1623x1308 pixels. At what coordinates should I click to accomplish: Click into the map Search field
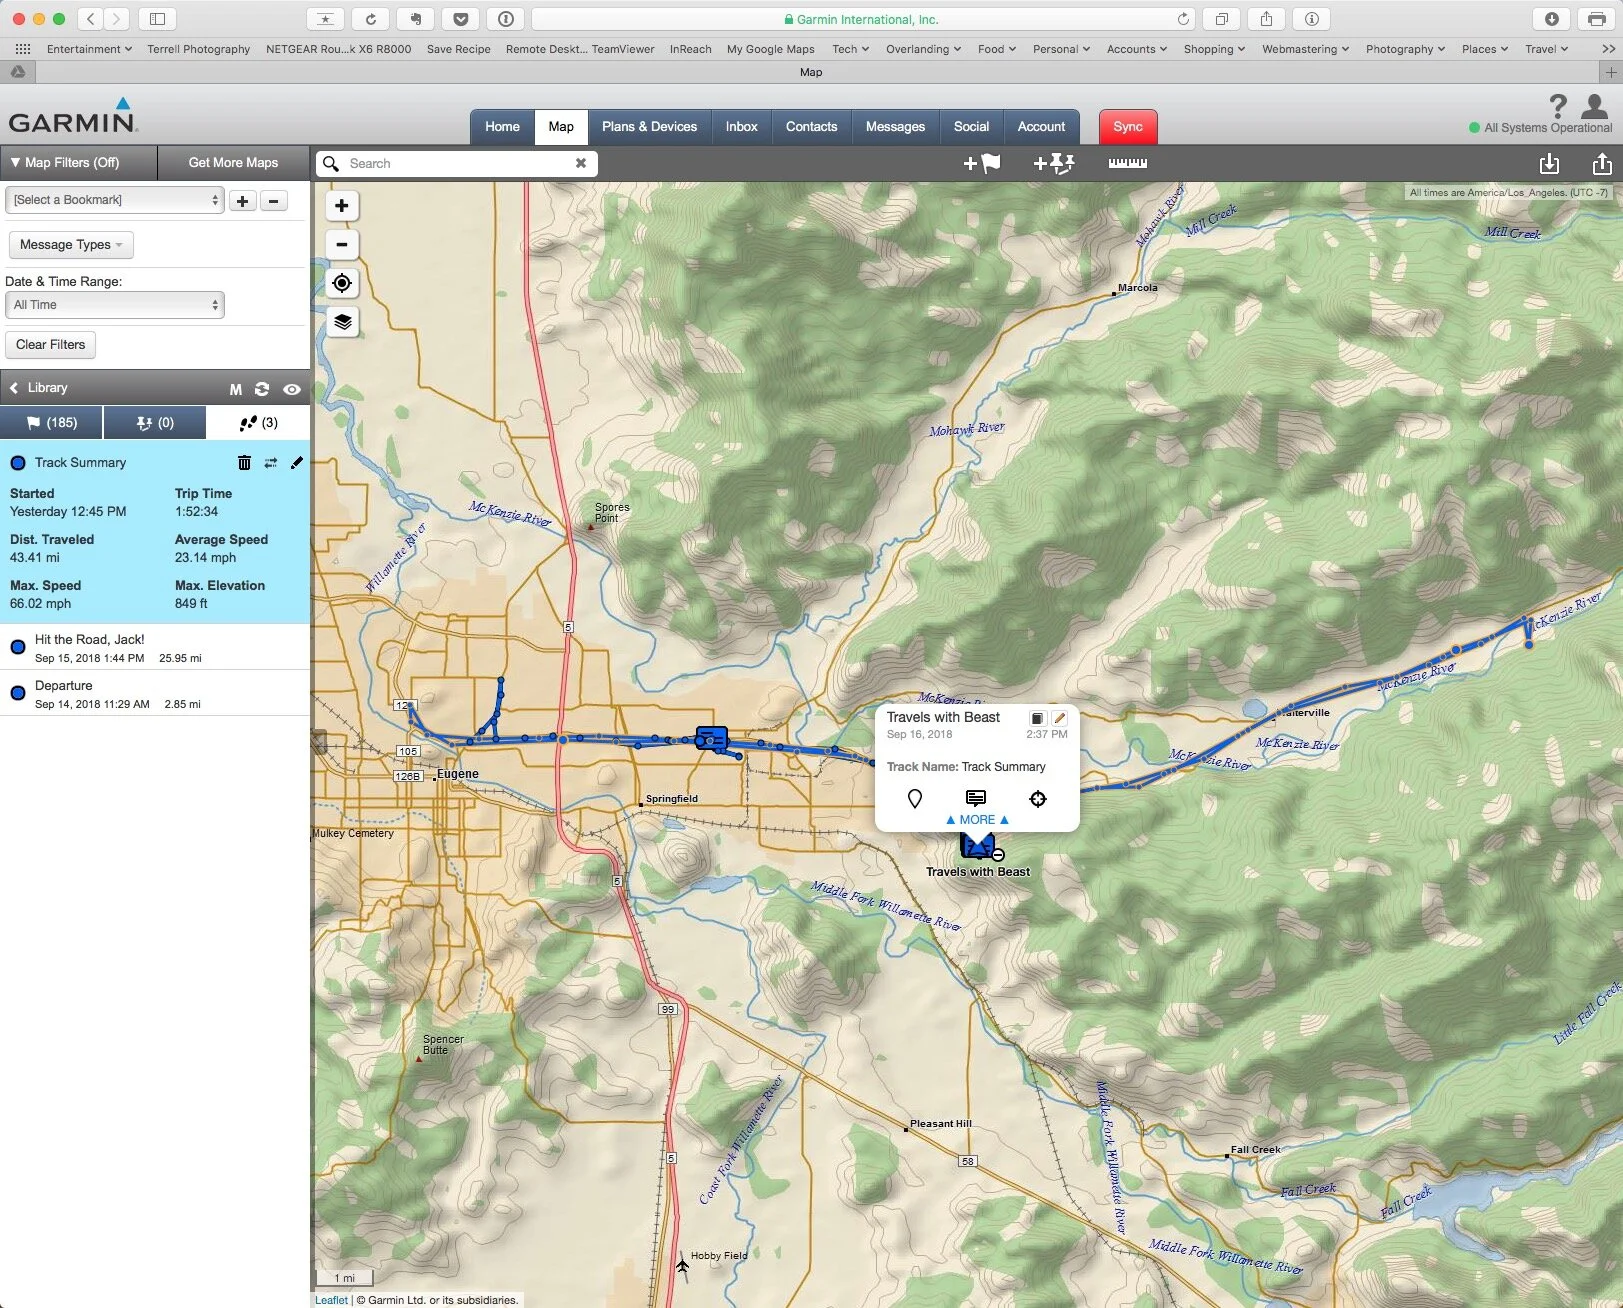457,163
